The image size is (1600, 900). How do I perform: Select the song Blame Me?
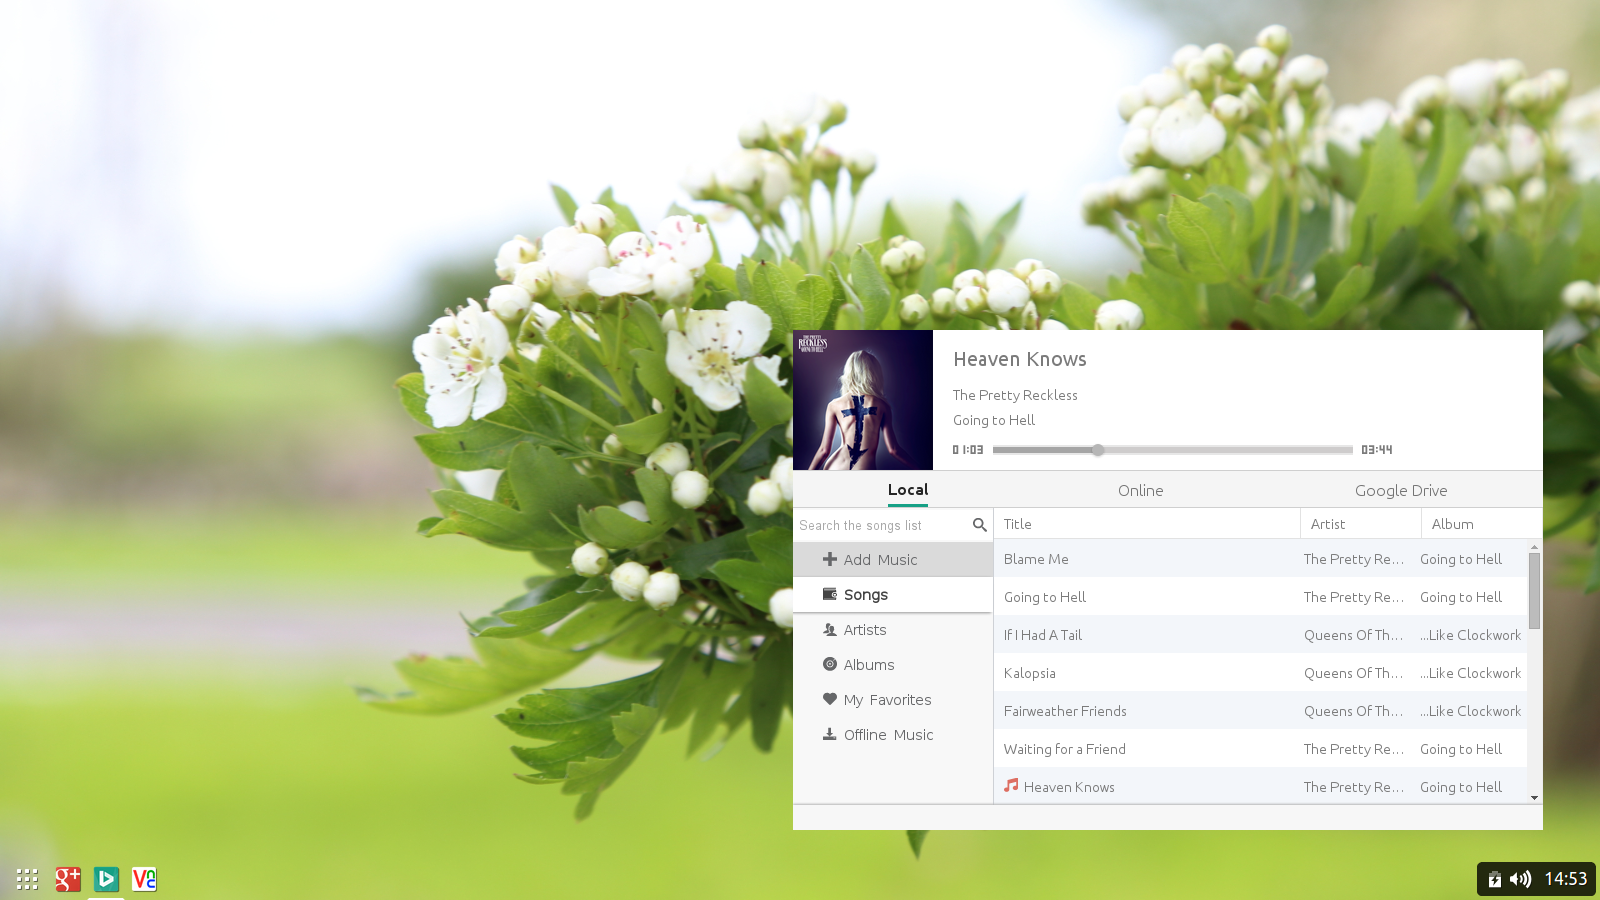click(x=1036, y=559)
